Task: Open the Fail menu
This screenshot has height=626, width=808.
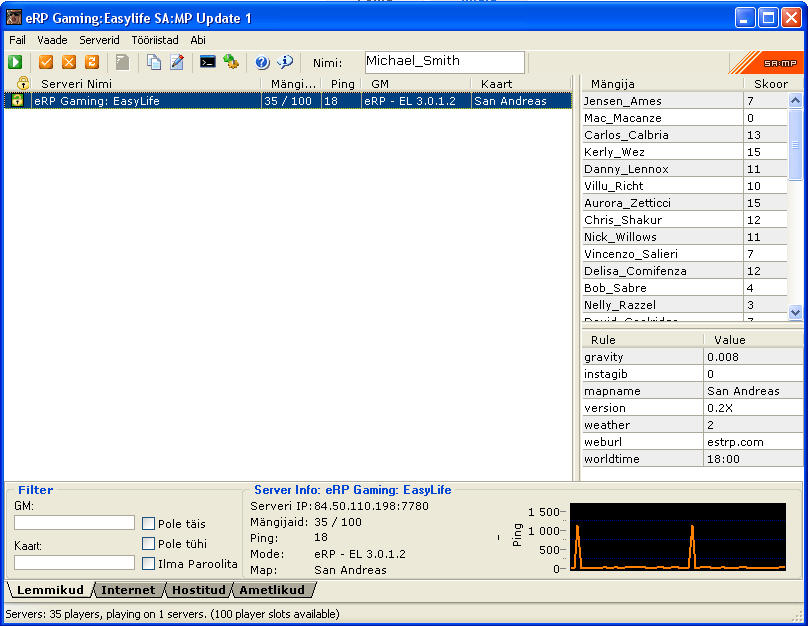Action: click(17, 40)
